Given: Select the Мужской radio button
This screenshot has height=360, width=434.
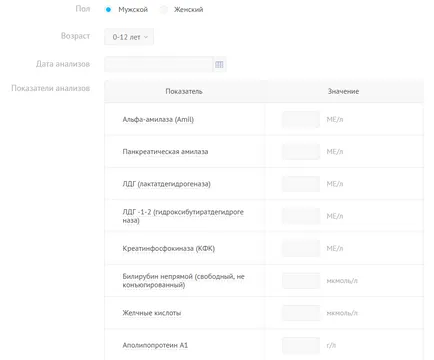Looking at the screenshot, I should [x=108, y=10].
